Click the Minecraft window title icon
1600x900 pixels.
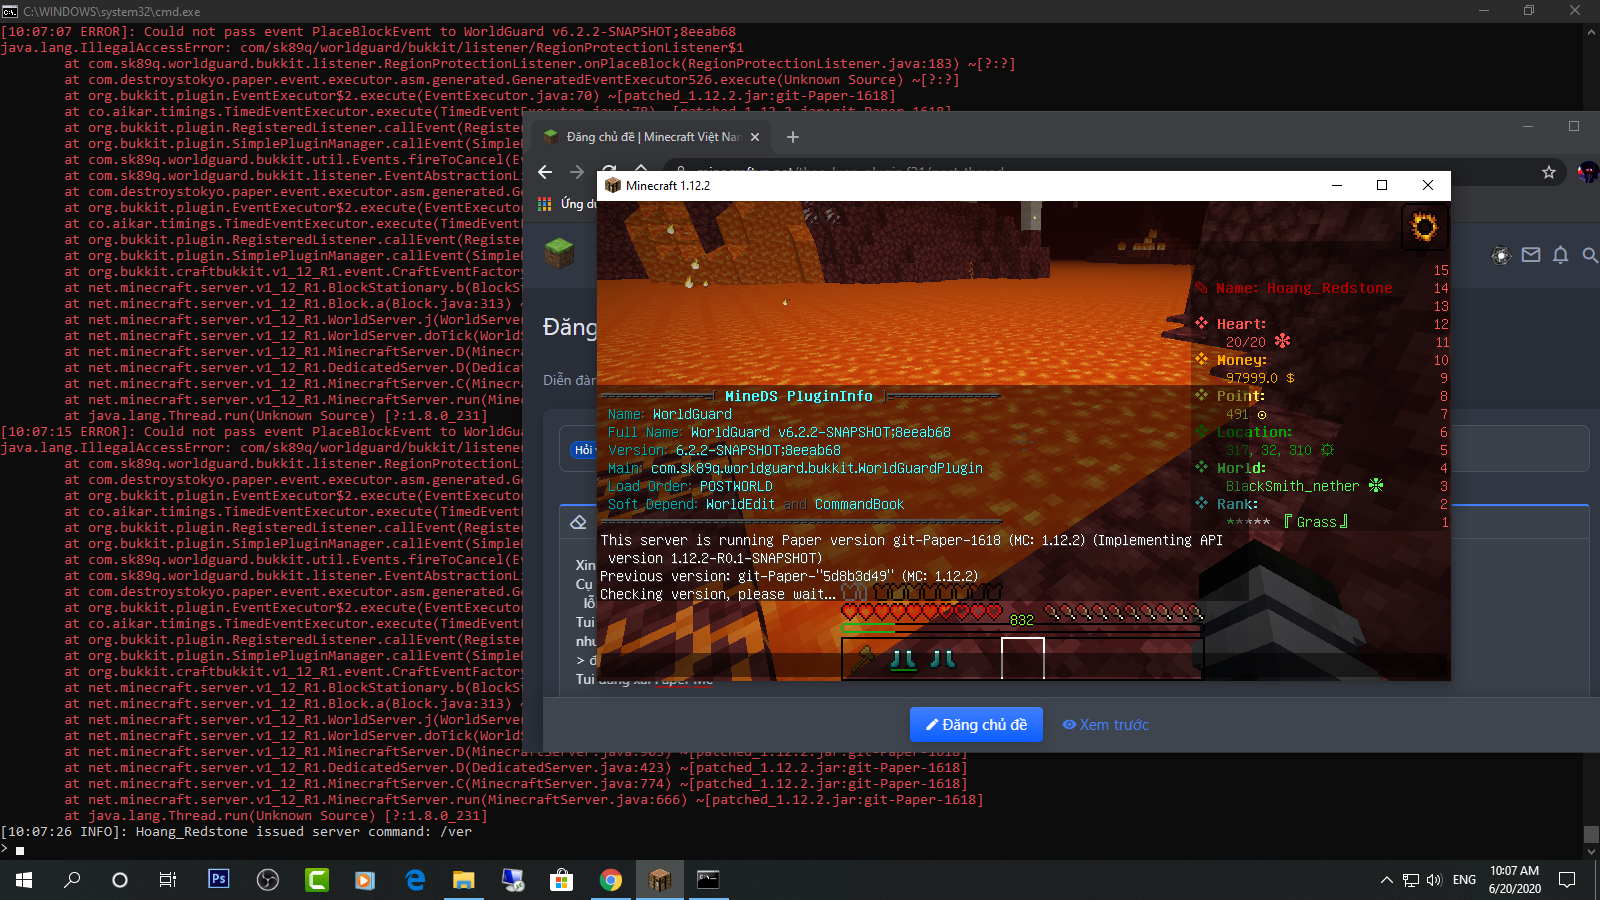[613, 185]
